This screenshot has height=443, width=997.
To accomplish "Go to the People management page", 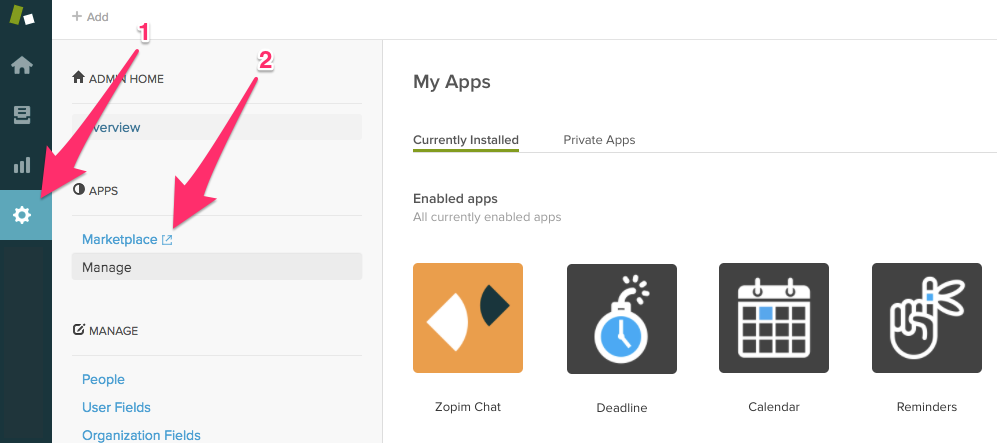I will click(x=103, y=379).
